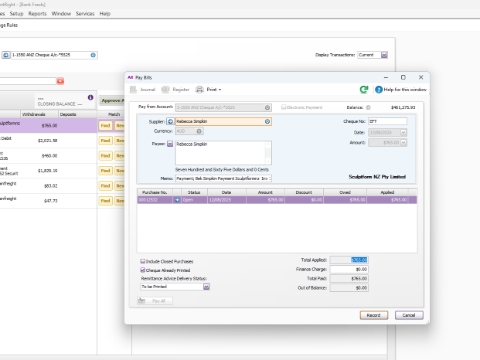Maximize the Pay Bills window
Viewport: 480px width, 360px height.
click(403, 77)
